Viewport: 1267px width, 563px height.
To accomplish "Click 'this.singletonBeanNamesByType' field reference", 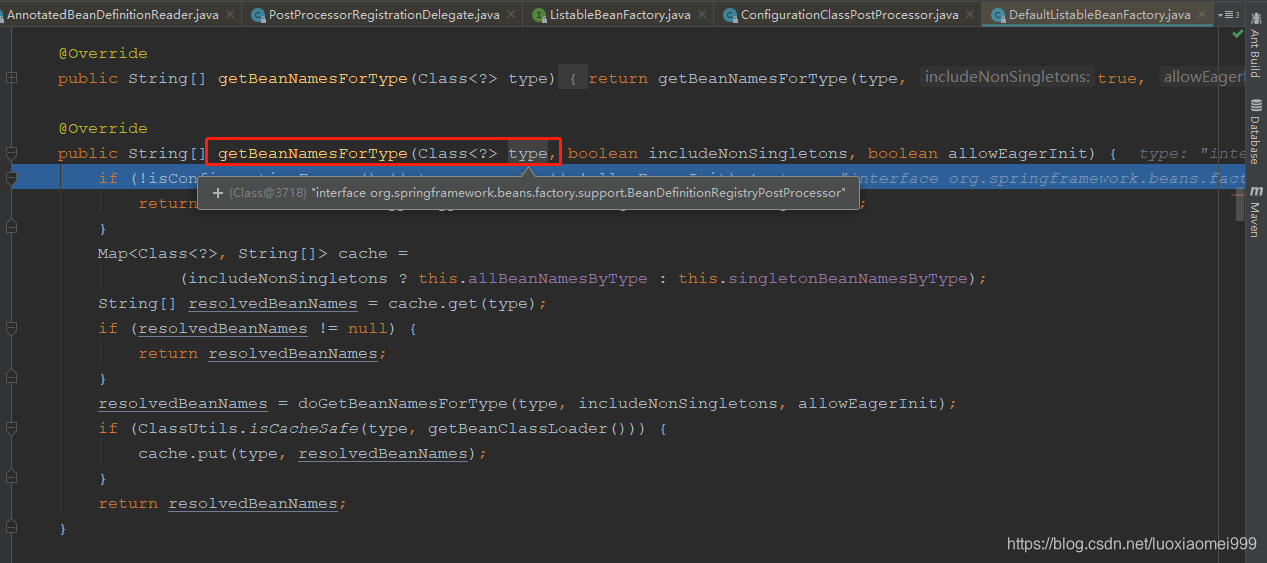I will tap(823, 278).
